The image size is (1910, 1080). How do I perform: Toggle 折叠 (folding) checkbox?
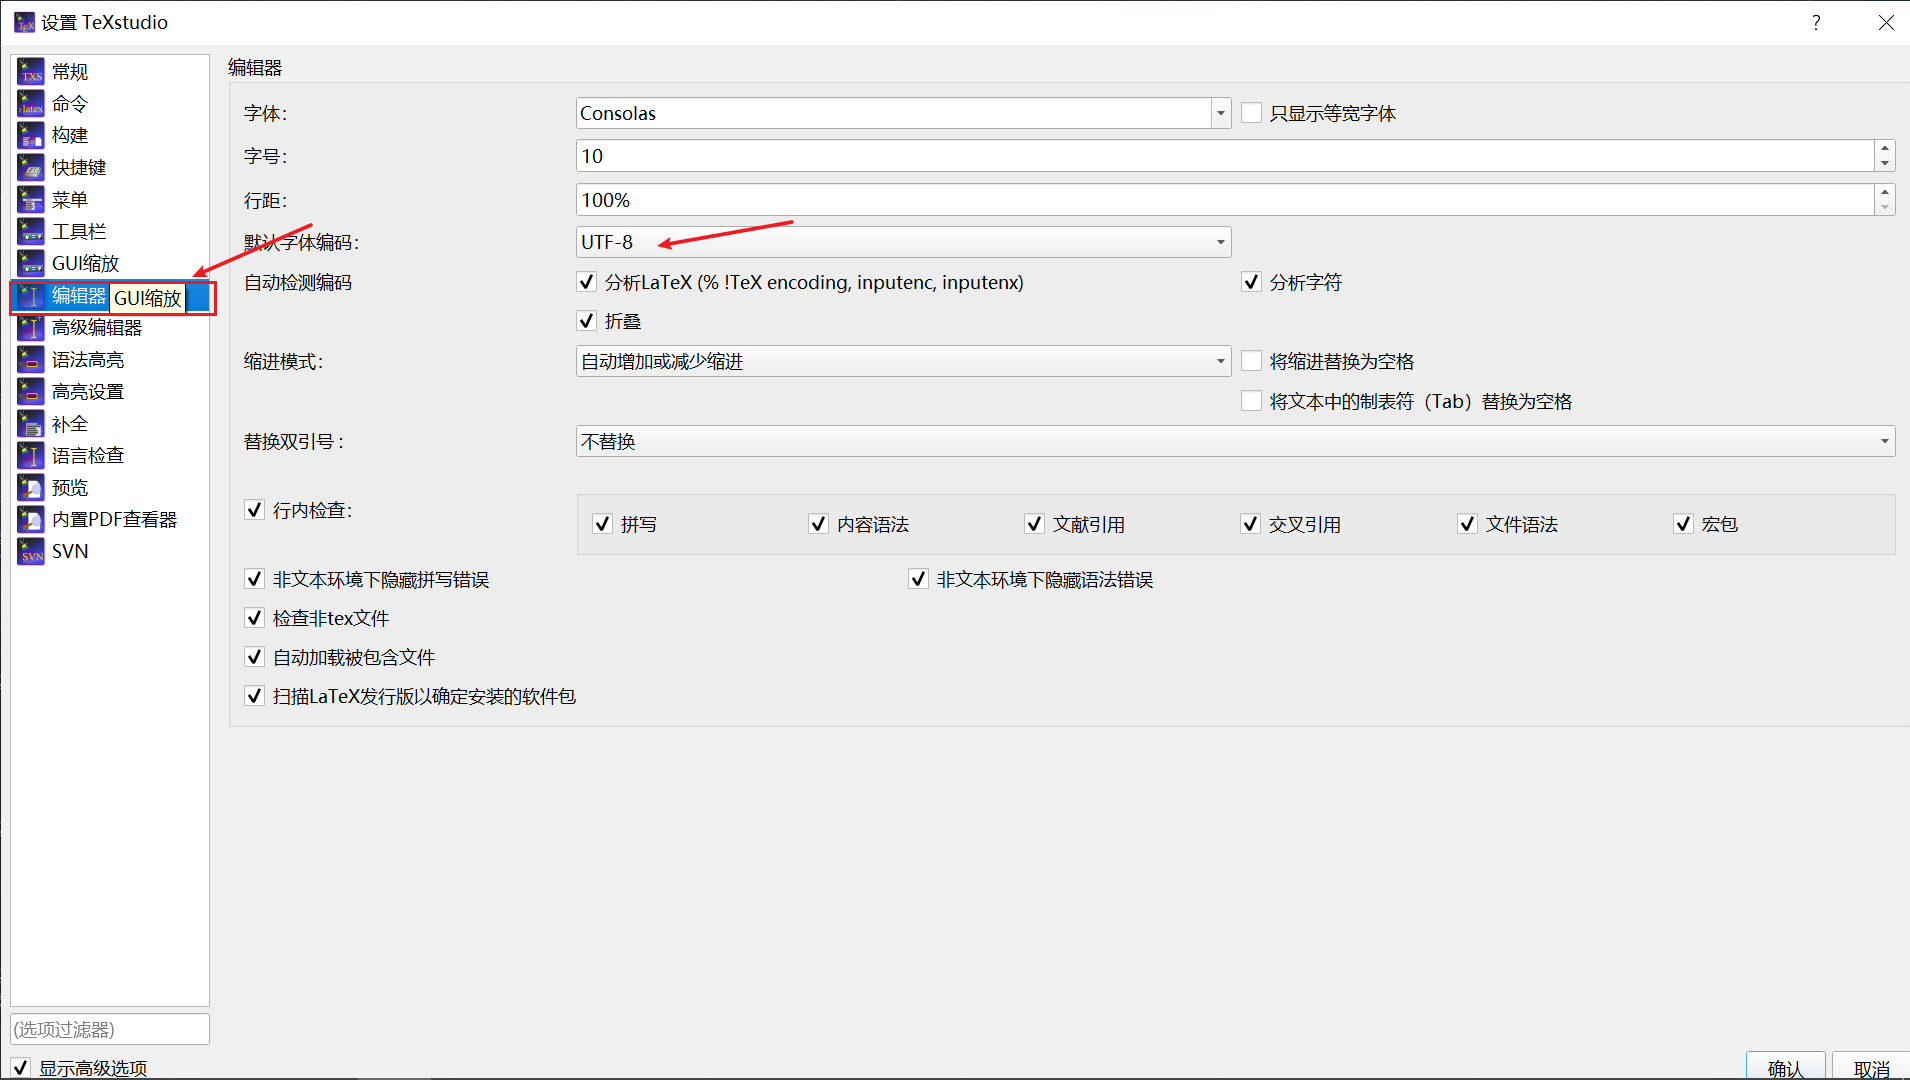point(587,321)
